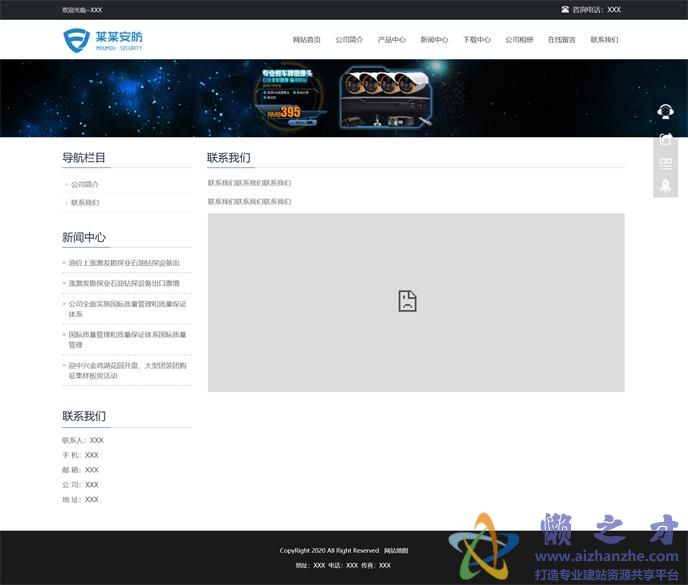Click the 手机: XXX contact line
The image size is (688, 585).
pyautogui.click(x=80, y=455)
